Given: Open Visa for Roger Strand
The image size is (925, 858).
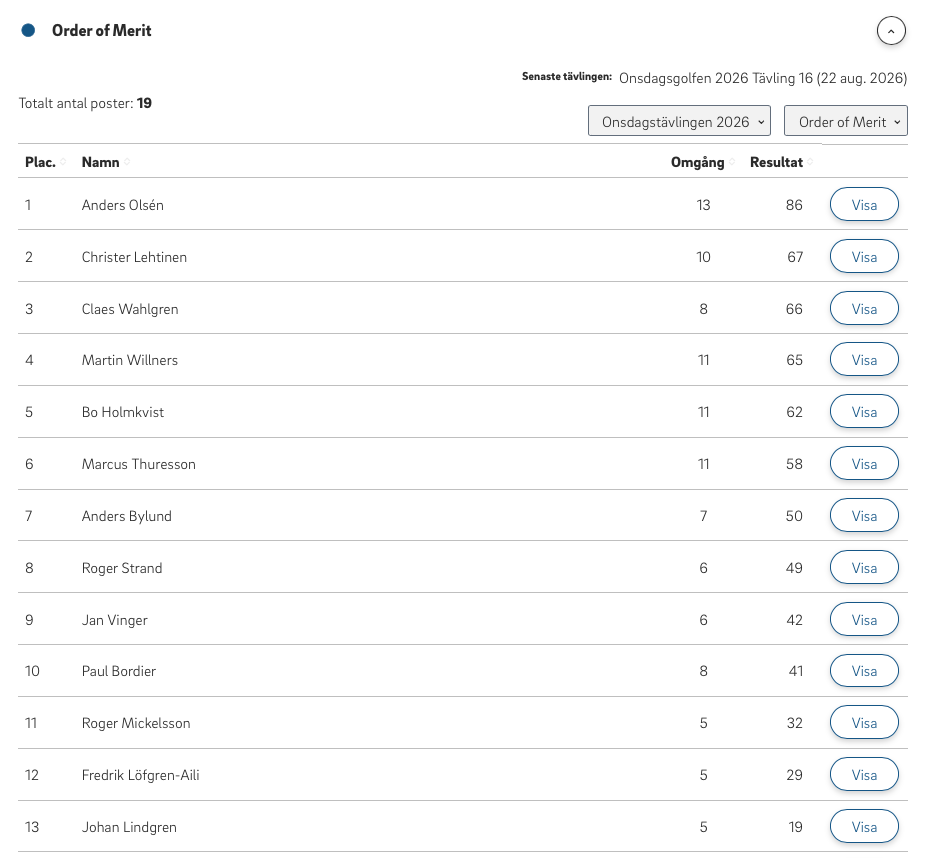Looking at the screenshot, I should click(x=864, y=567).
